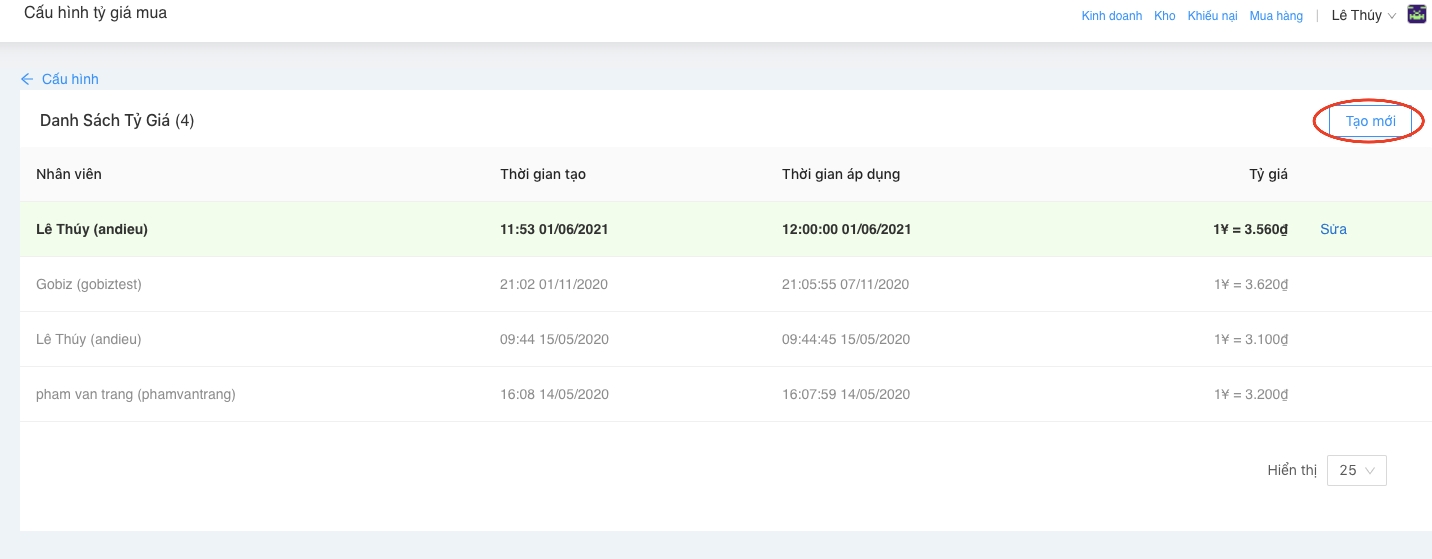The width and height of the screenshot is (1432, 559).
Task: Go to the Kho section
Action: pyautogui.click(x=1164, y=16)
